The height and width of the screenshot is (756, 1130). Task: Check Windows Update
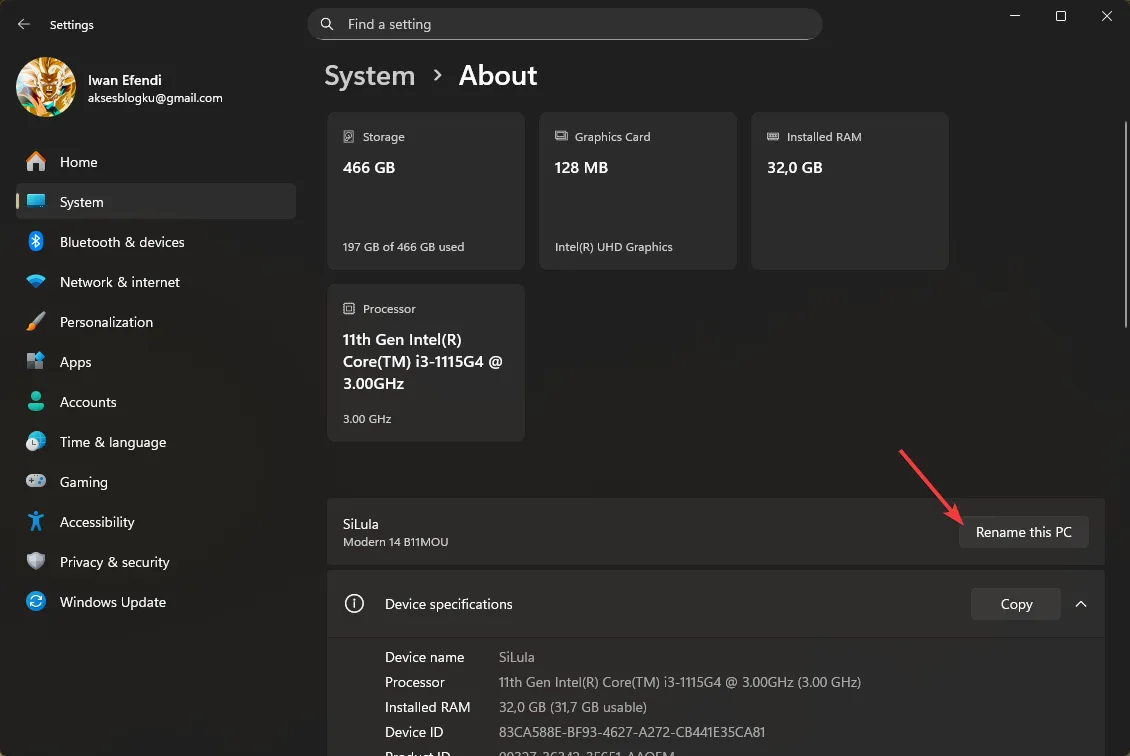pos(112,601)
